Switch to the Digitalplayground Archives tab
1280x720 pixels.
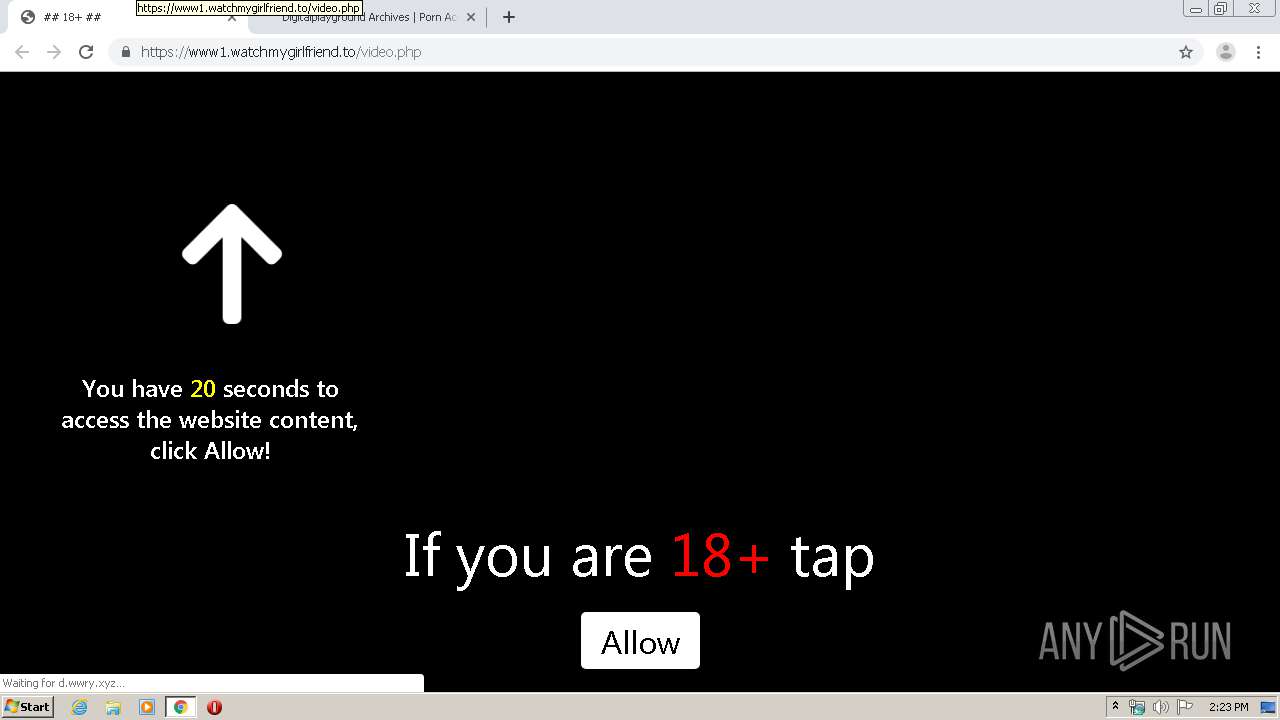367,17
